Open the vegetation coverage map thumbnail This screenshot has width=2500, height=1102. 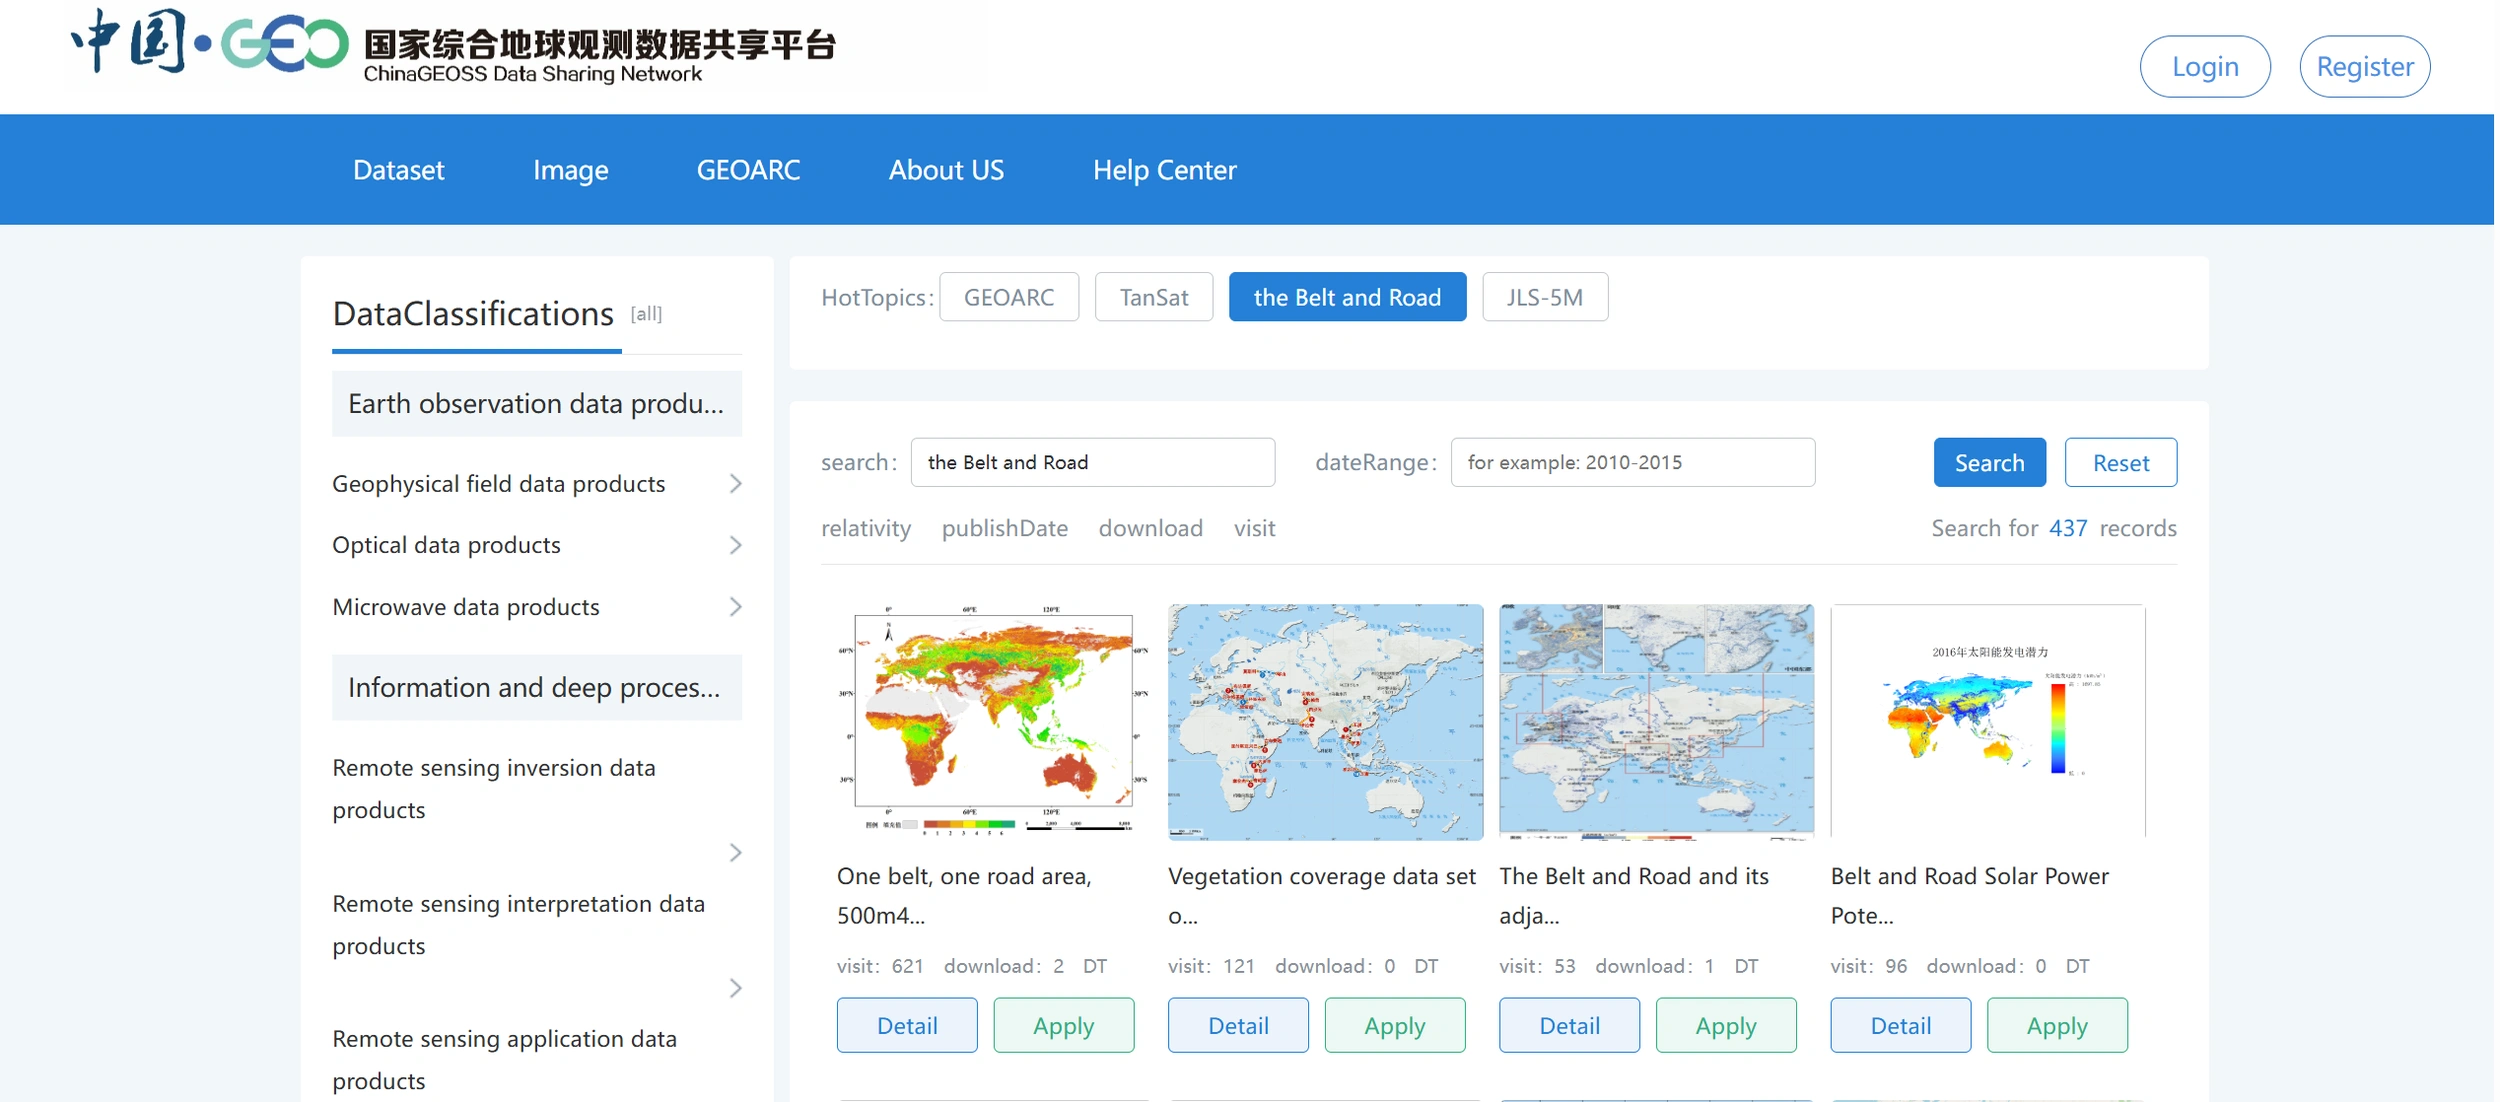coord(1324,721)
